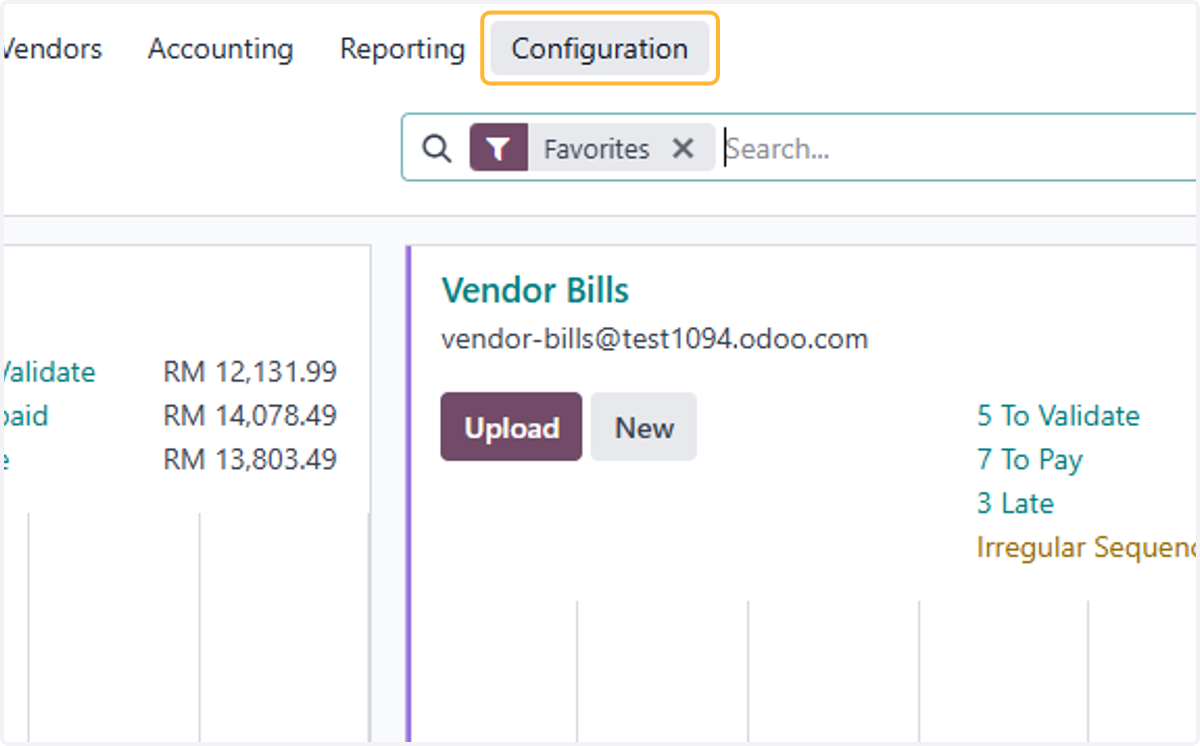Open the Reporting menu

pos(402,48)
